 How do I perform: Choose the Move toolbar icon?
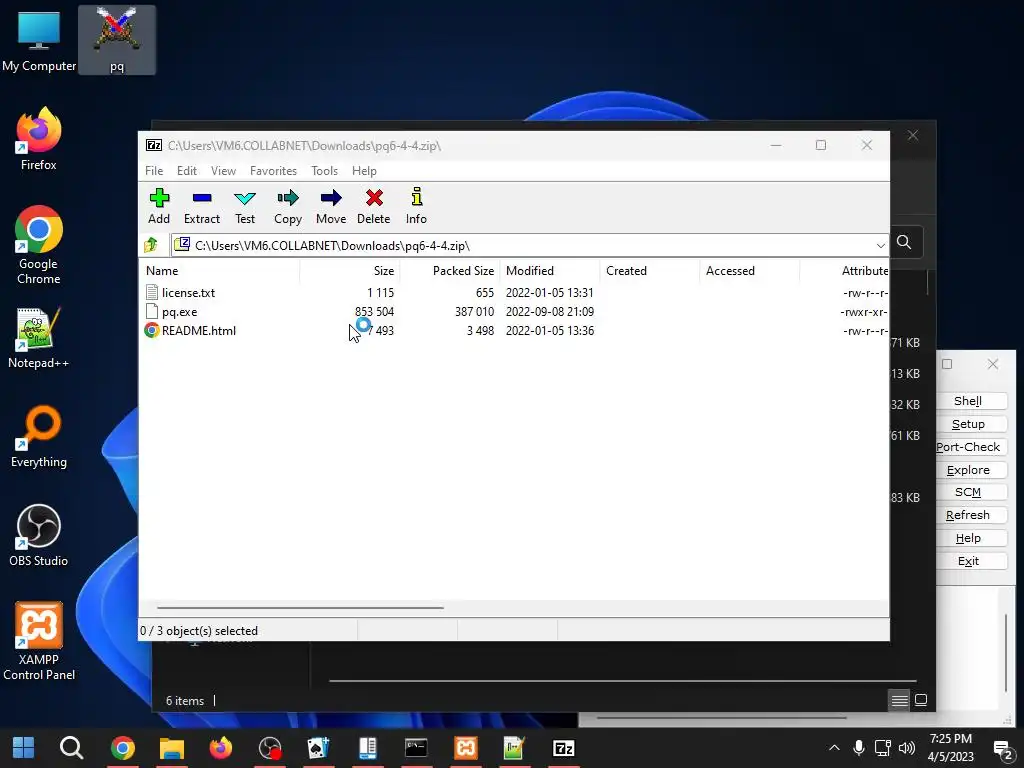coord(331,198)
